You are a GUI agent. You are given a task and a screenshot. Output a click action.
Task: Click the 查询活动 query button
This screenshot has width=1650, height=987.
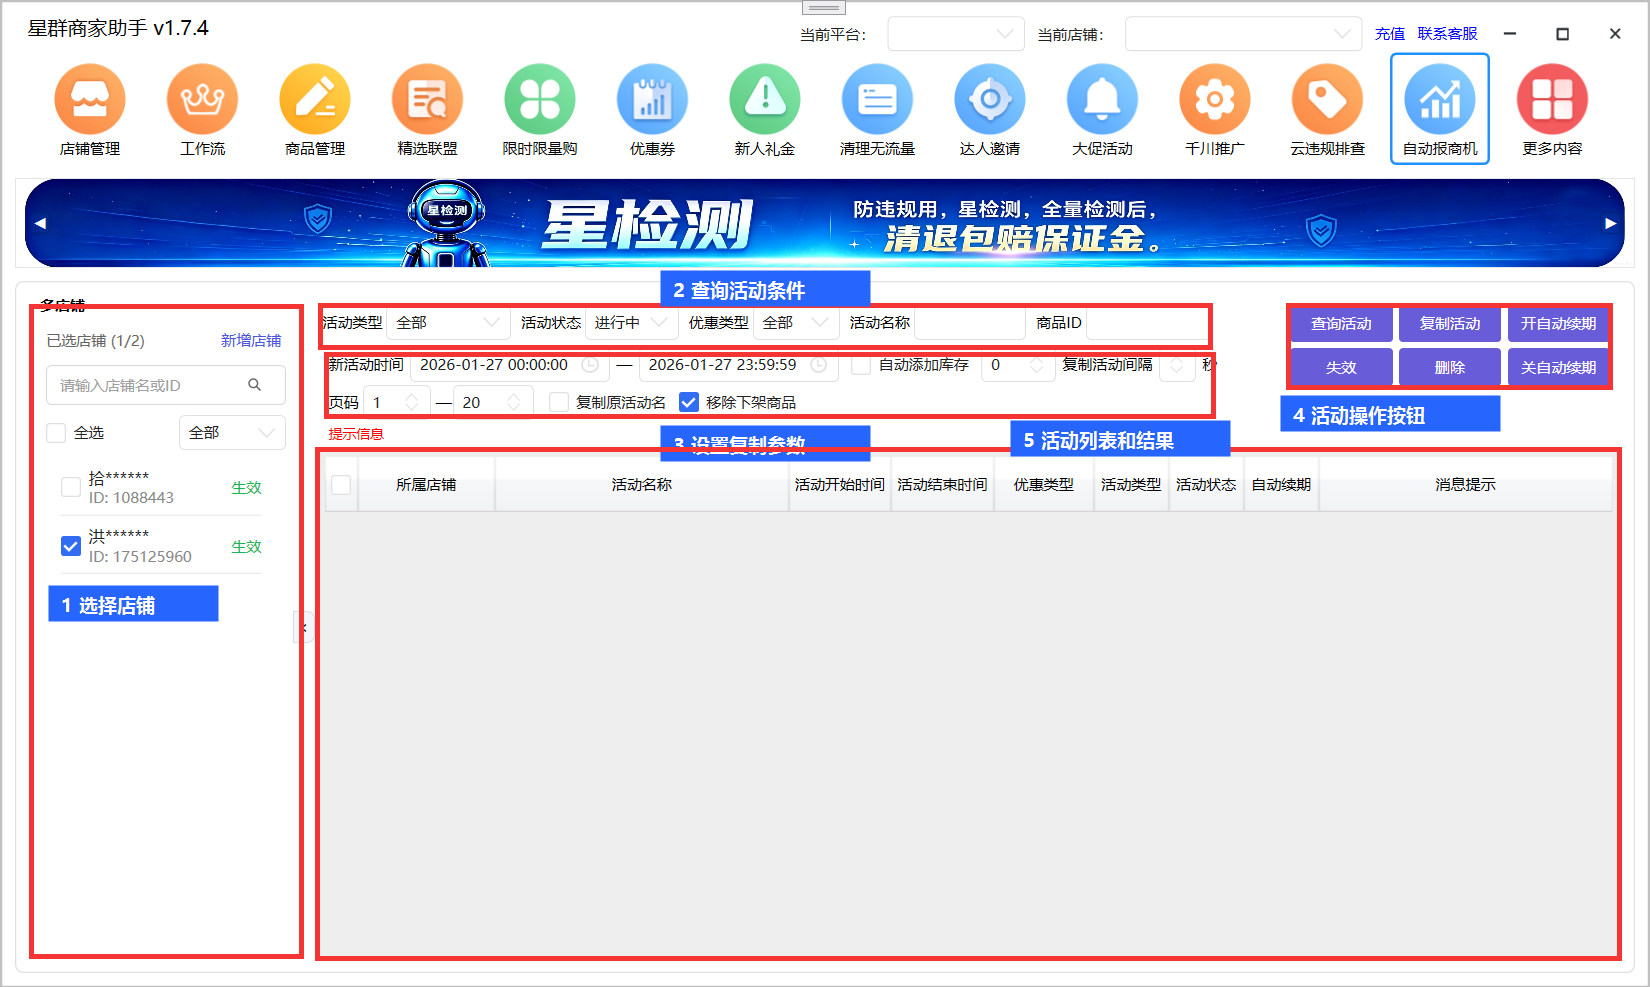[x=1341, y=324]
